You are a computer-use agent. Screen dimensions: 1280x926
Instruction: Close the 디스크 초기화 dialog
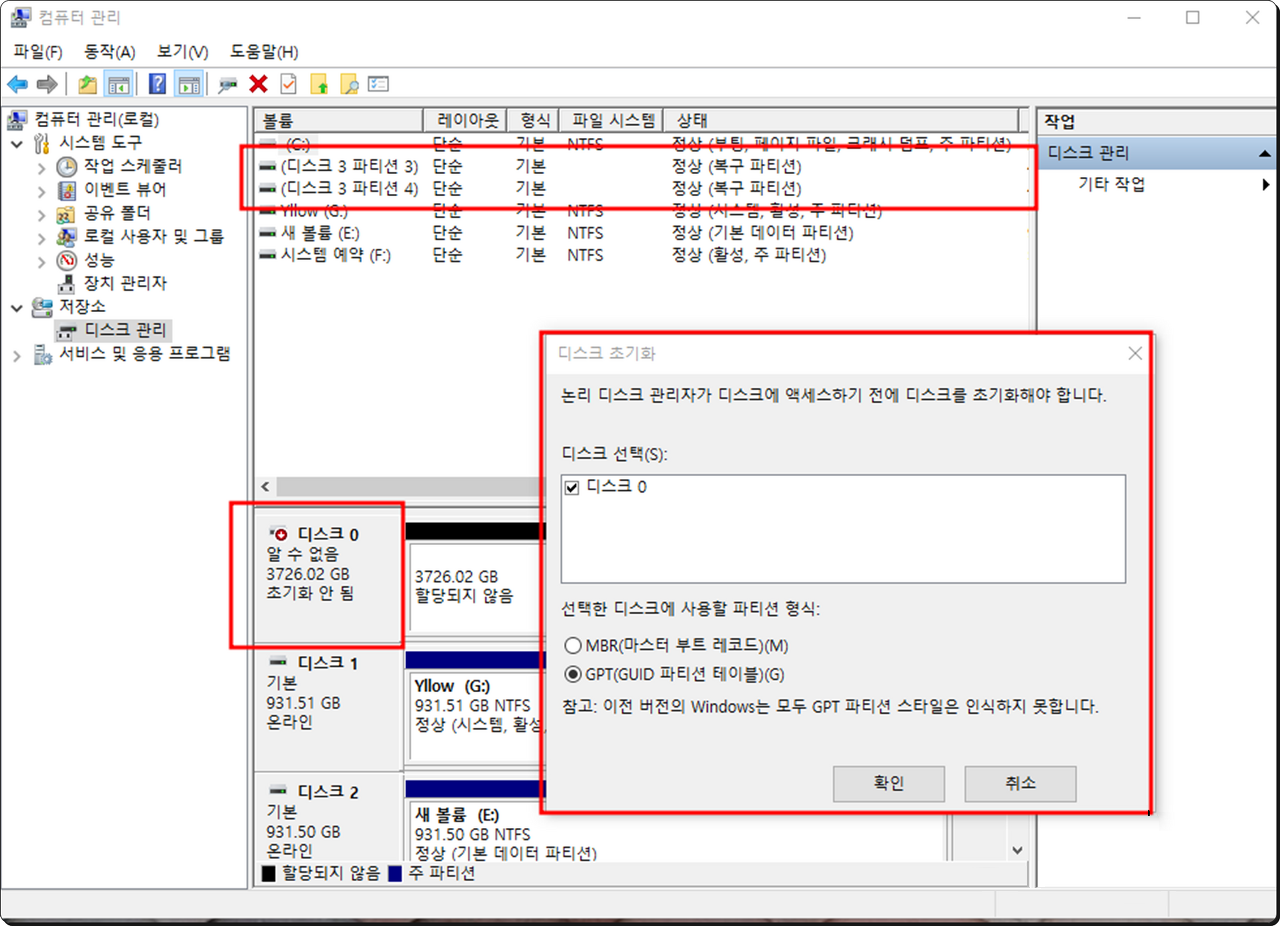[1134, 353]
